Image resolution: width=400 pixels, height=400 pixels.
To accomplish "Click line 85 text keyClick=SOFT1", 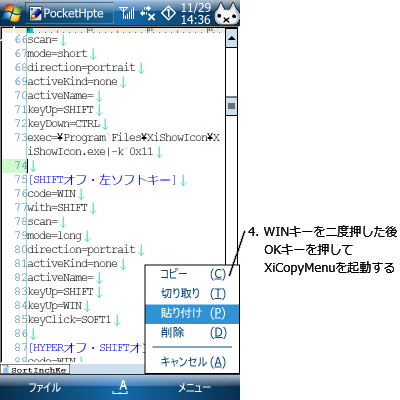I will (x=69, y=320).
